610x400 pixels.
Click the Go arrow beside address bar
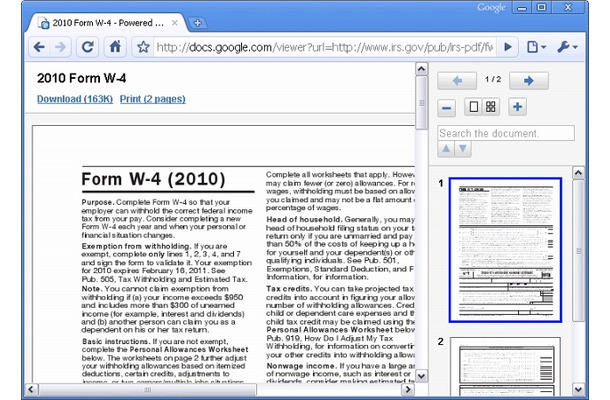pos(508,47)
